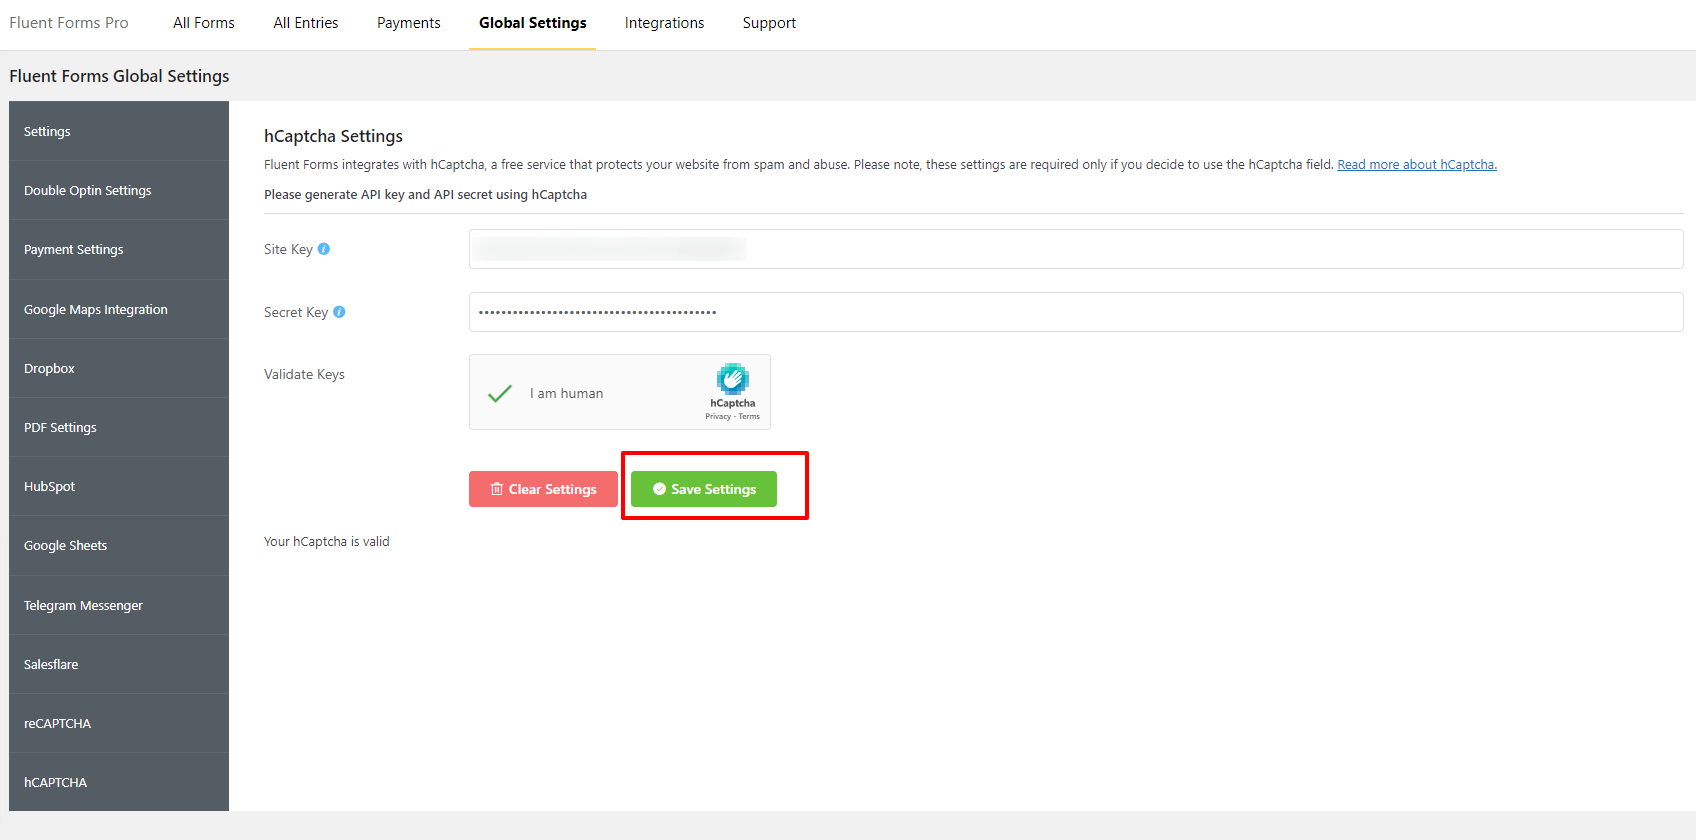The image size is (1696, 840).
Task: Select Telegram Messenger in the sidebar
Action: point(119,605)
